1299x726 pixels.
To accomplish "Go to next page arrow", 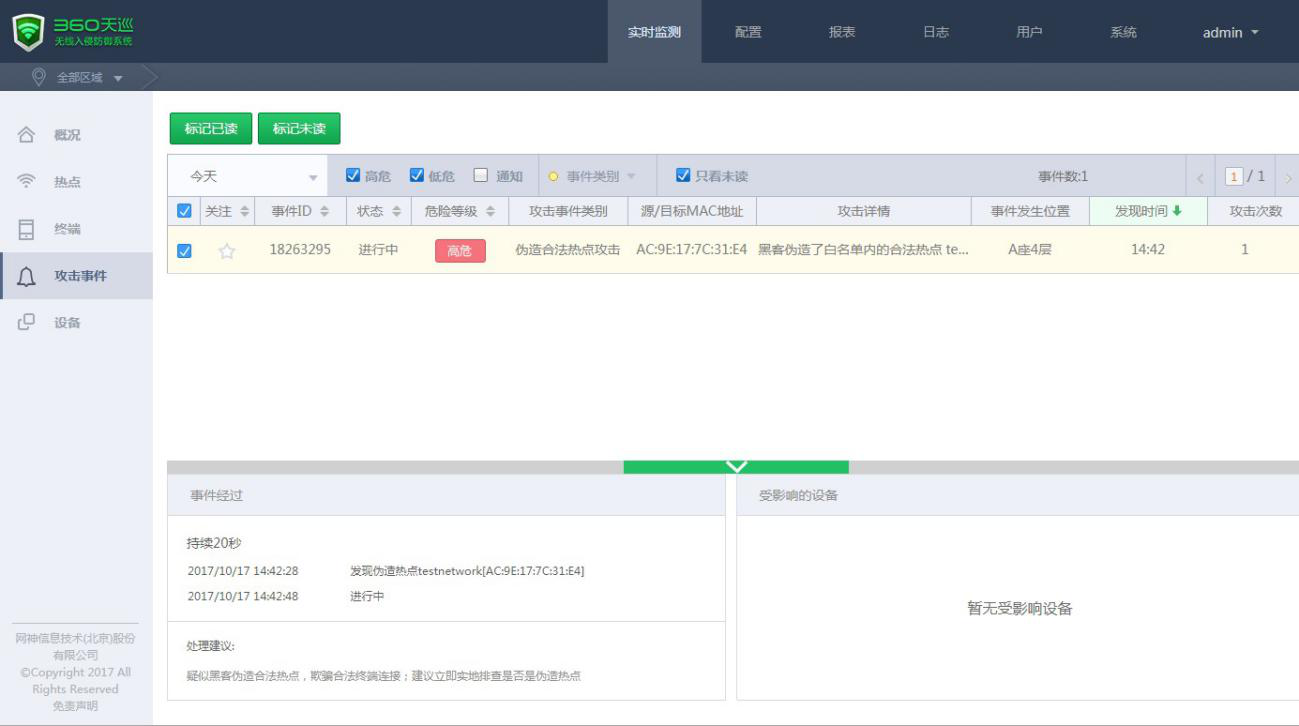I will [x=1288, y=178].
